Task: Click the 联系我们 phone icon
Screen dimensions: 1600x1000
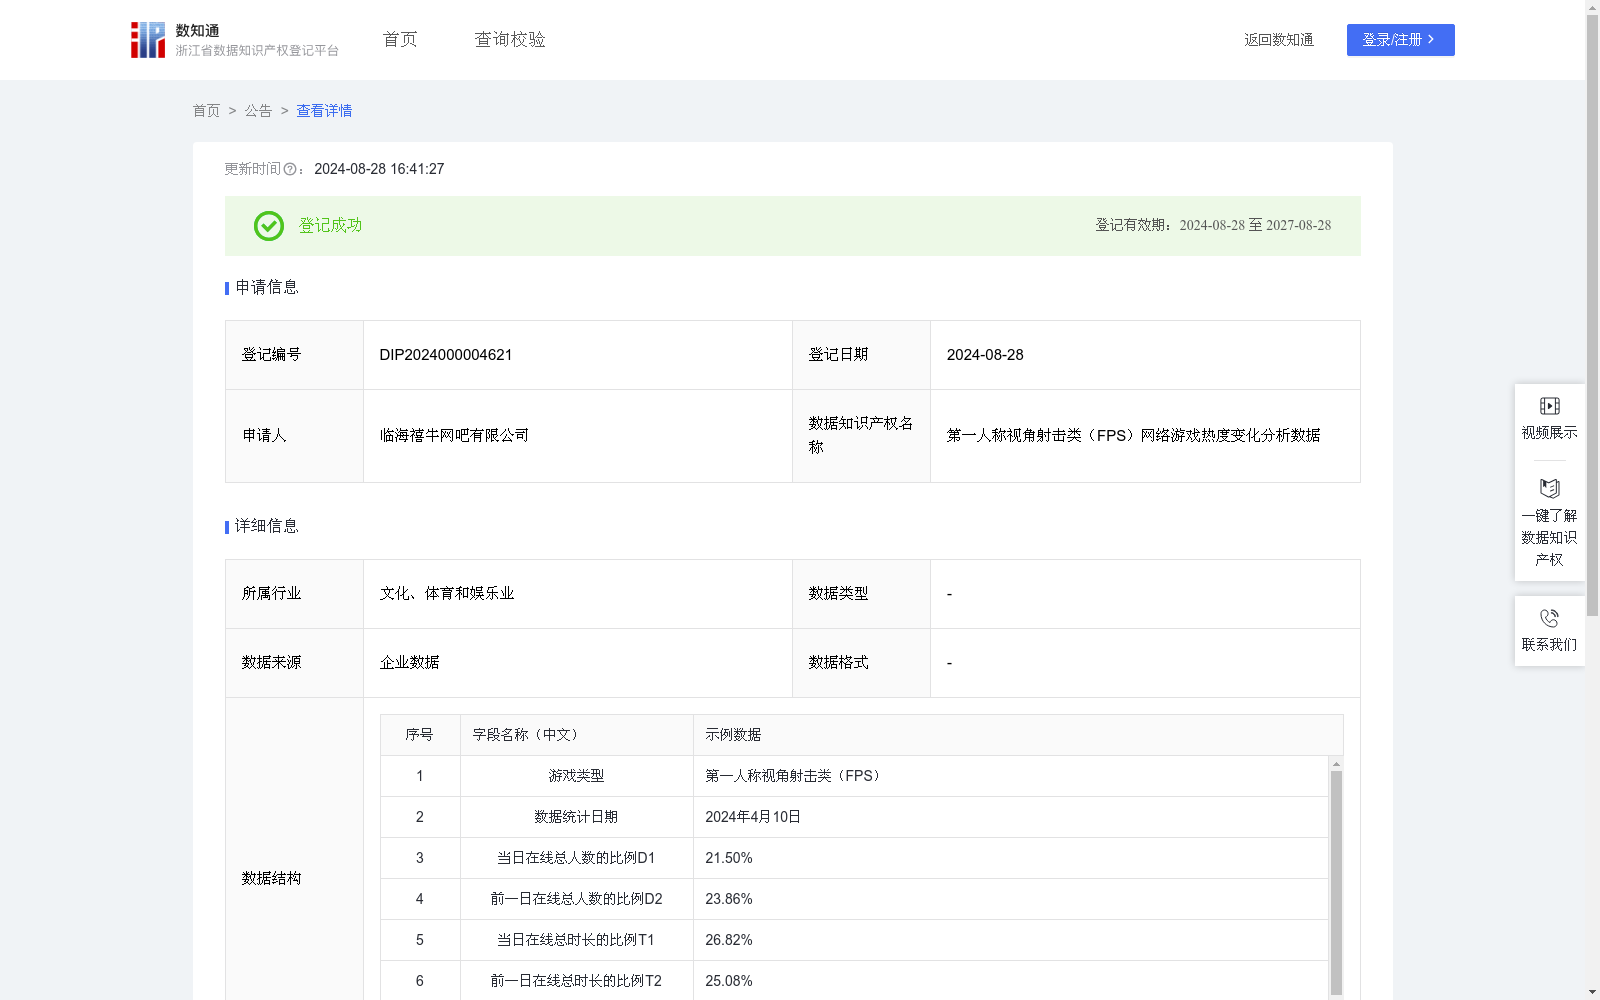Action: [x=1549, y=618]
